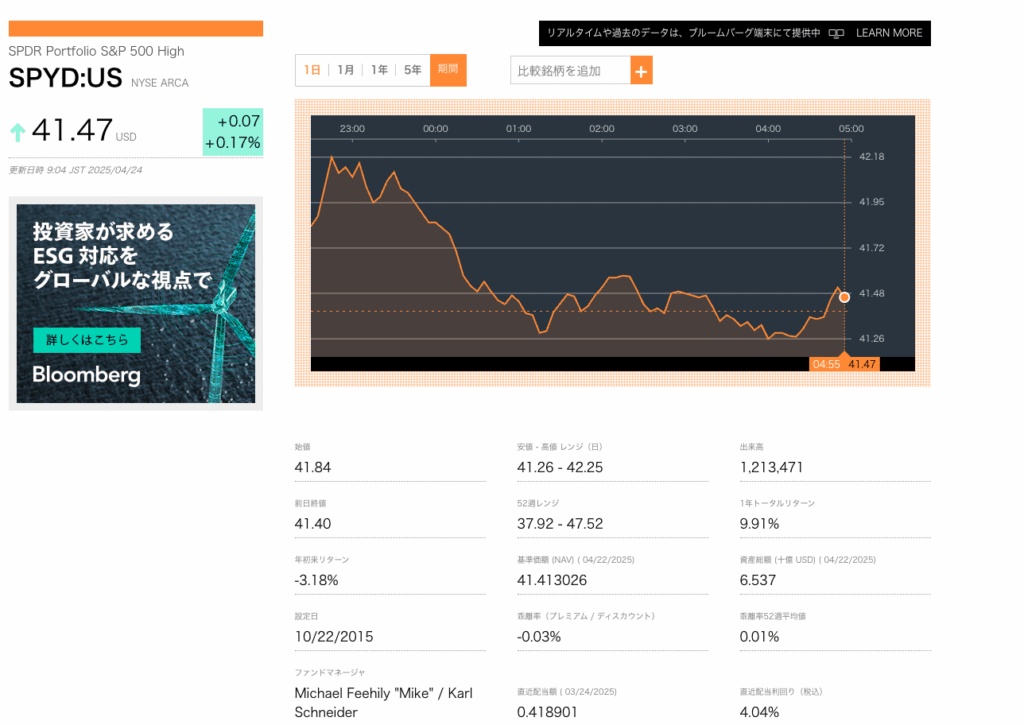Click the 41.72 price axis label
Viewport: 1024px width, 725px height.
[871, 248]
